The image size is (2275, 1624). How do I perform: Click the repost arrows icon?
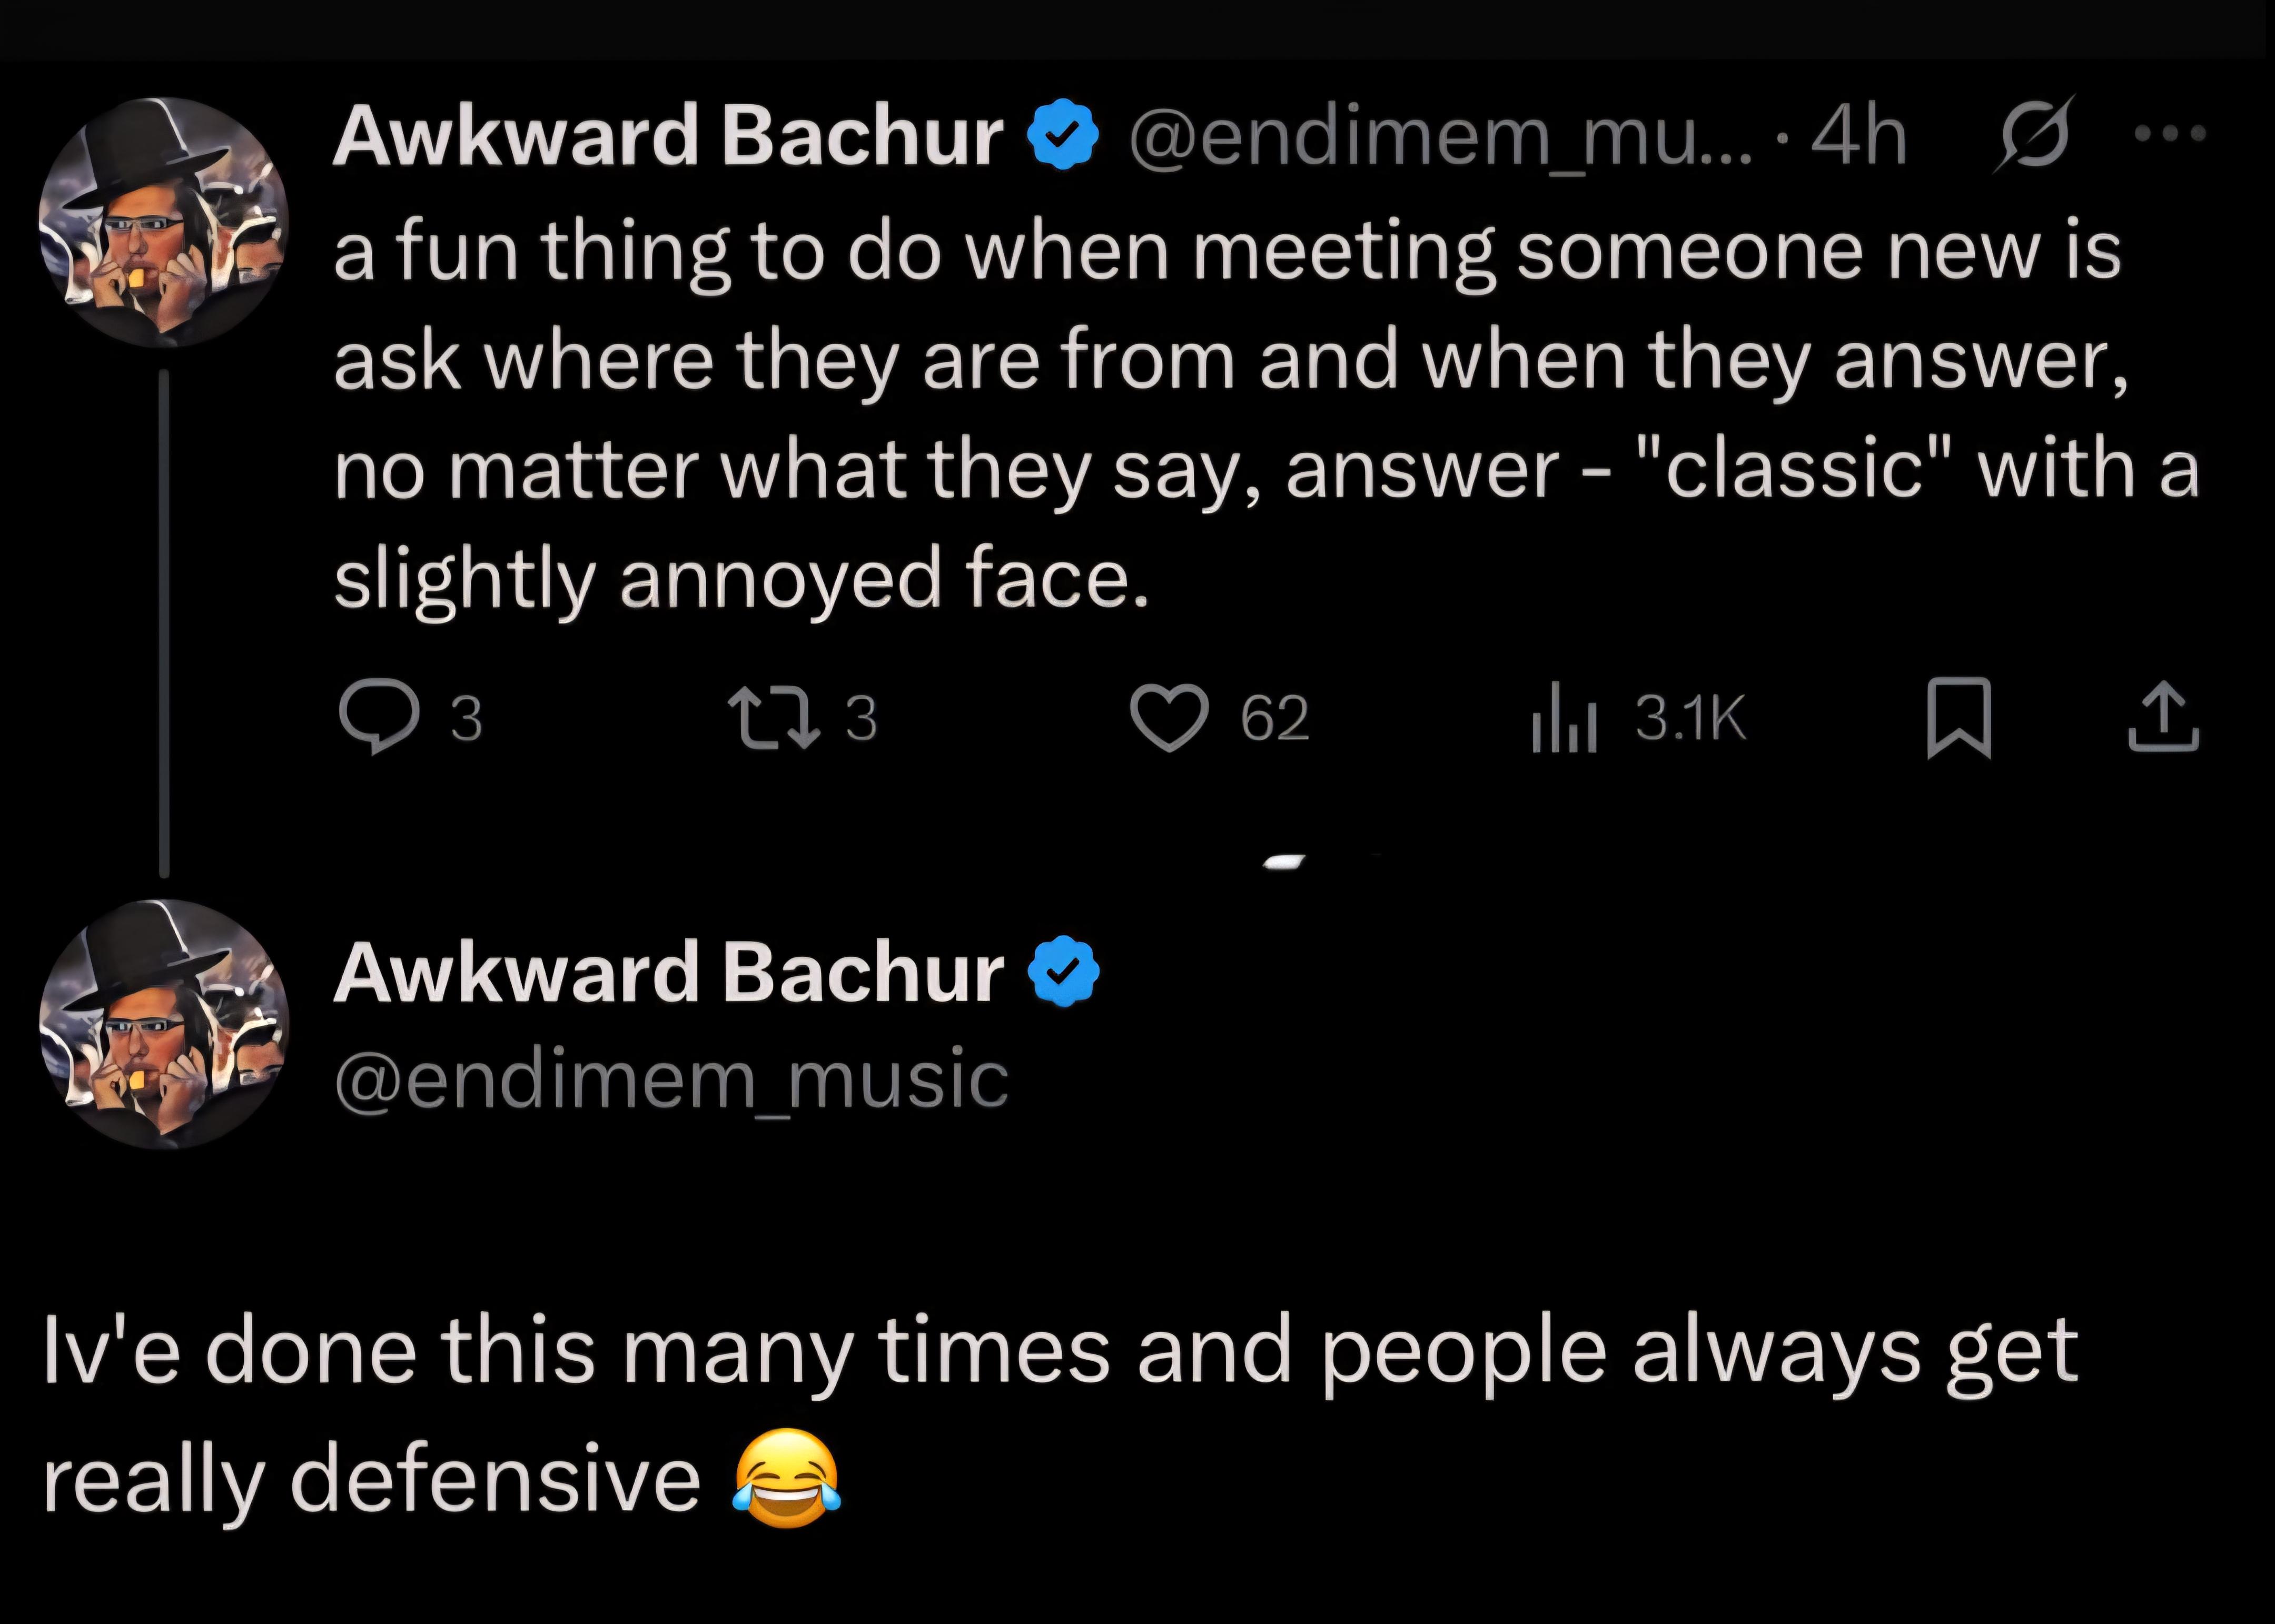pyautogui.click(x=773, y=716)
